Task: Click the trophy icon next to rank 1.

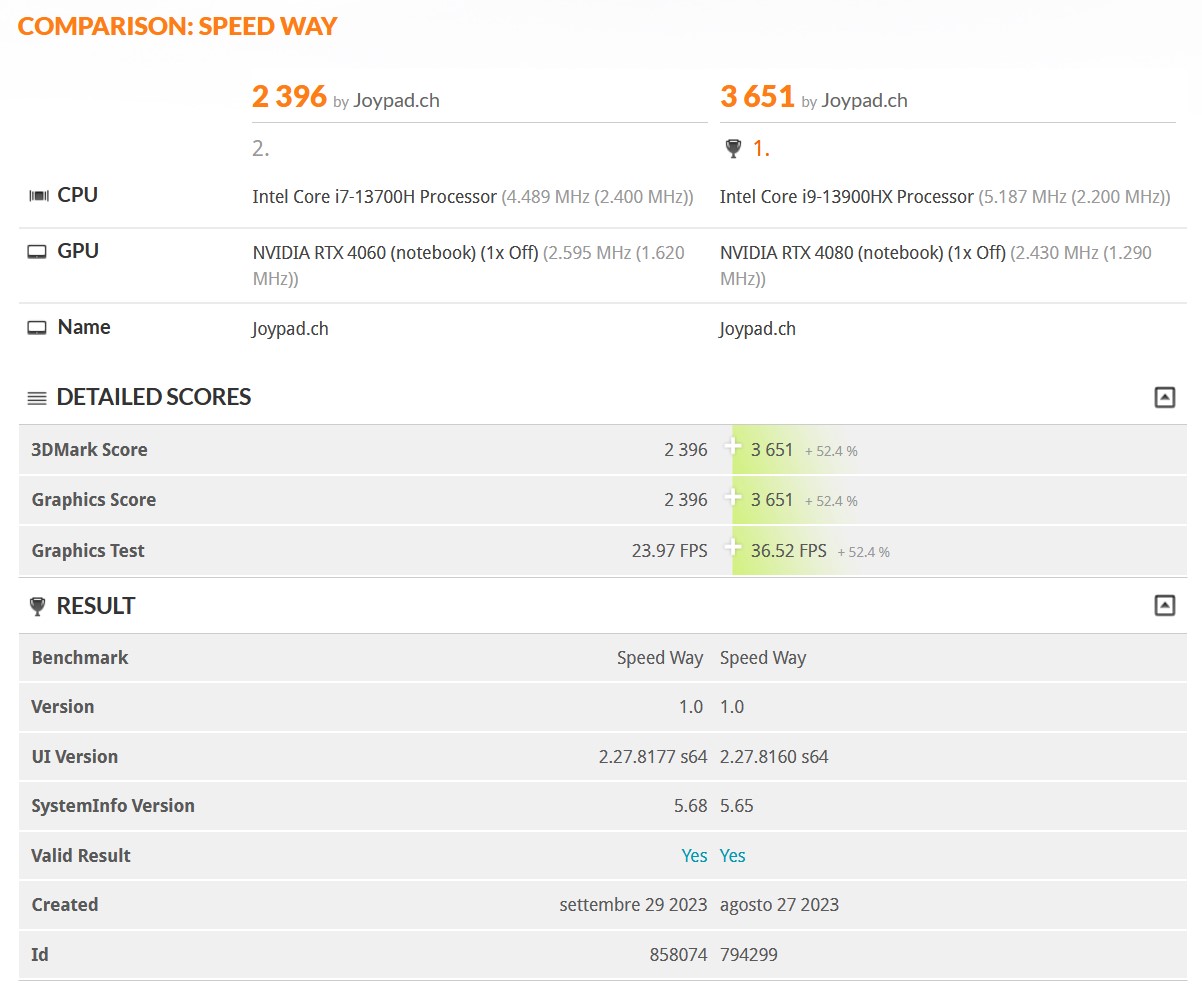Action: click(x=733, y=149)
